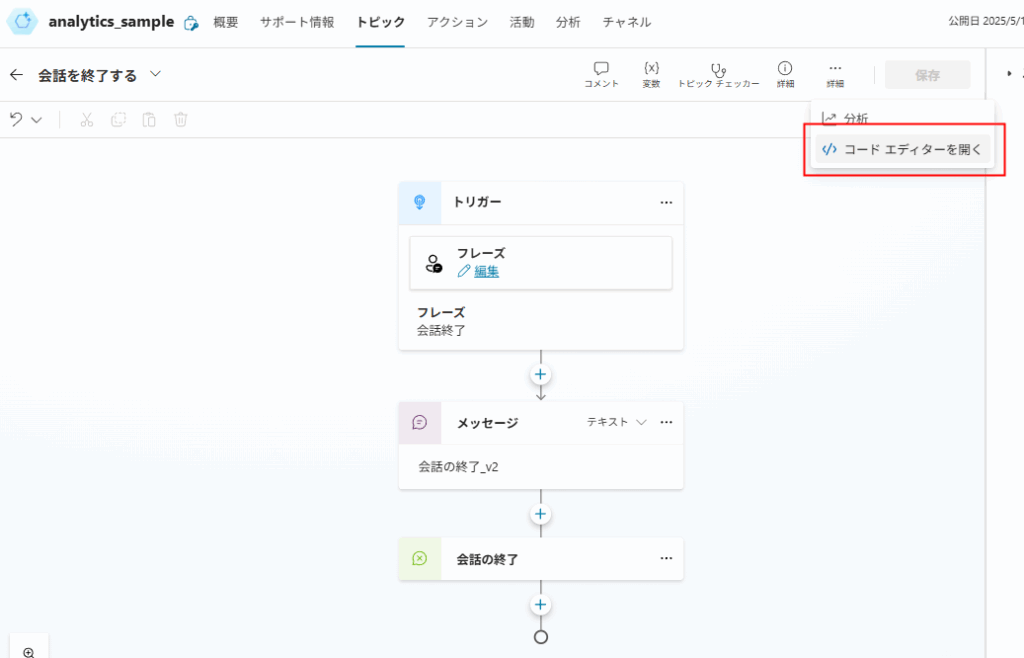Switch to the アクション tab
The width and height of the screenshot is (1024, 658).
click(457, 22)
